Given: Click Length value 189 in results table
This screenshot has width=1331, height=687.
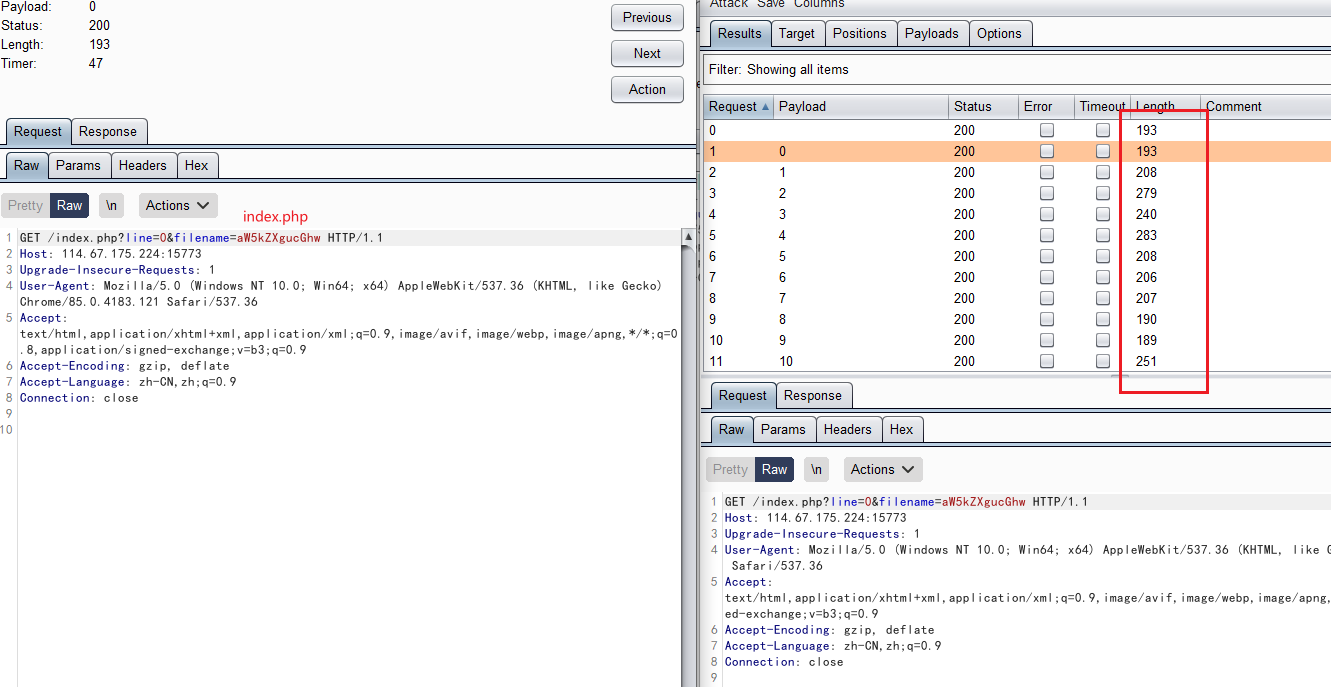Looking at the screenshot, I should [1146, 340].
